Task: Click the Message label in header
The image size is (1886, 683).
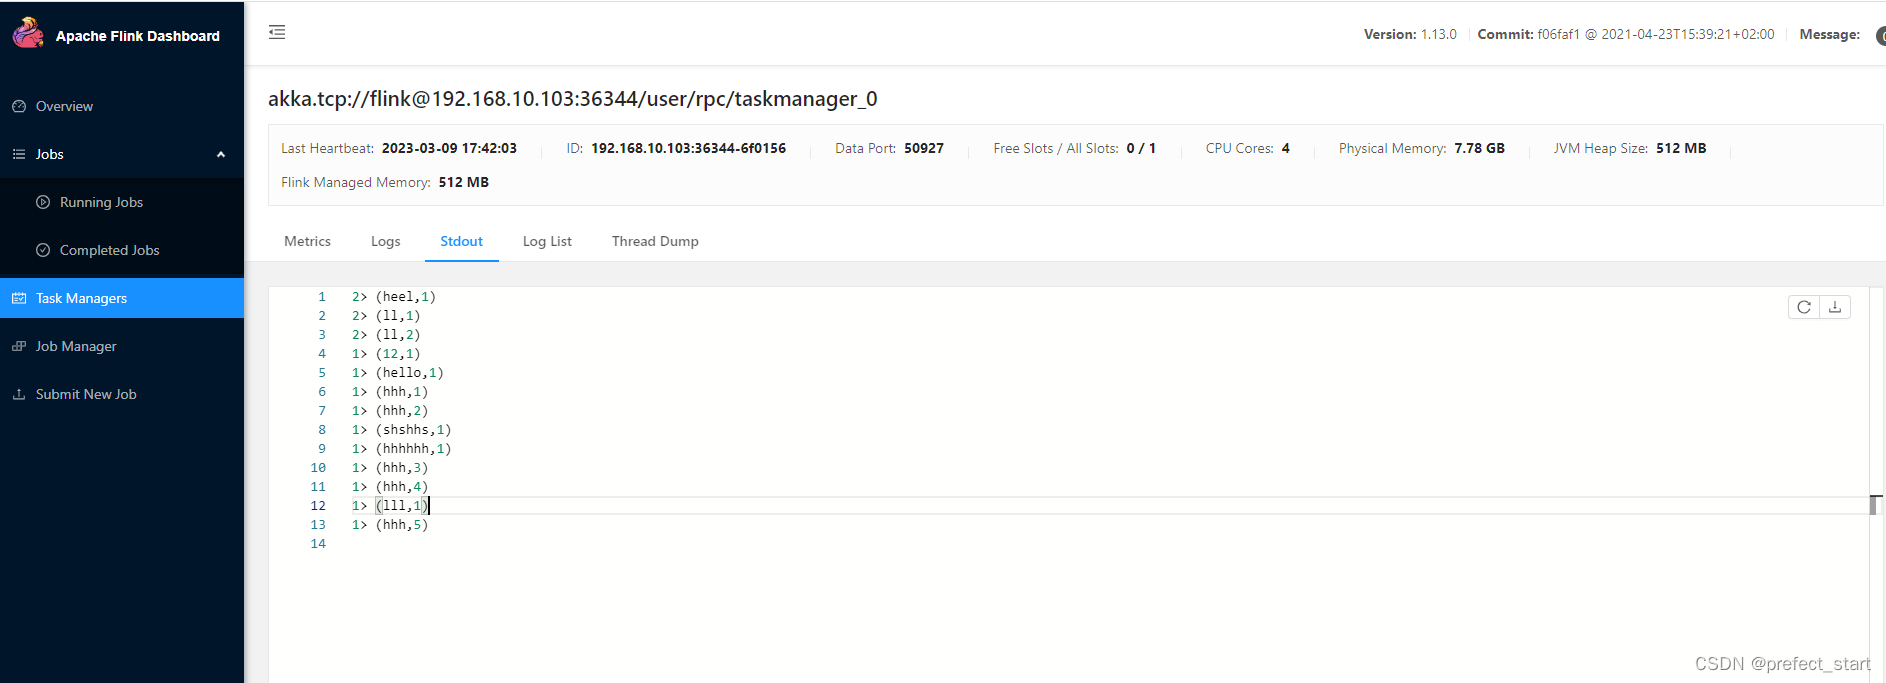Action: pos(1829,34)
